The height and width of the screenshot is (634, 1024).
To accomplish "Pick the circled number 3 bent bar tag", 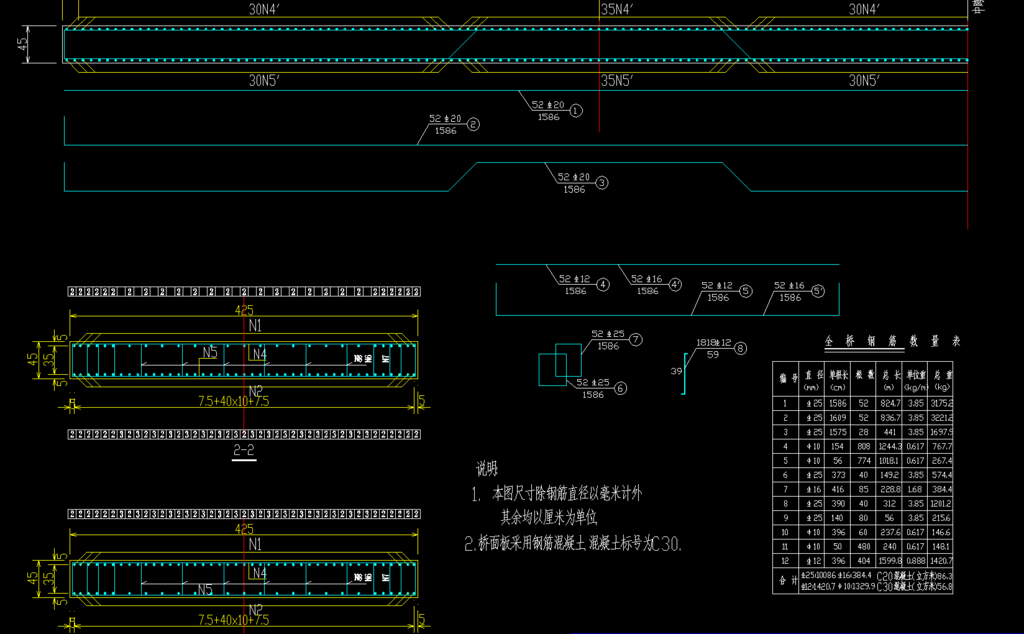I will coord(601,183).
